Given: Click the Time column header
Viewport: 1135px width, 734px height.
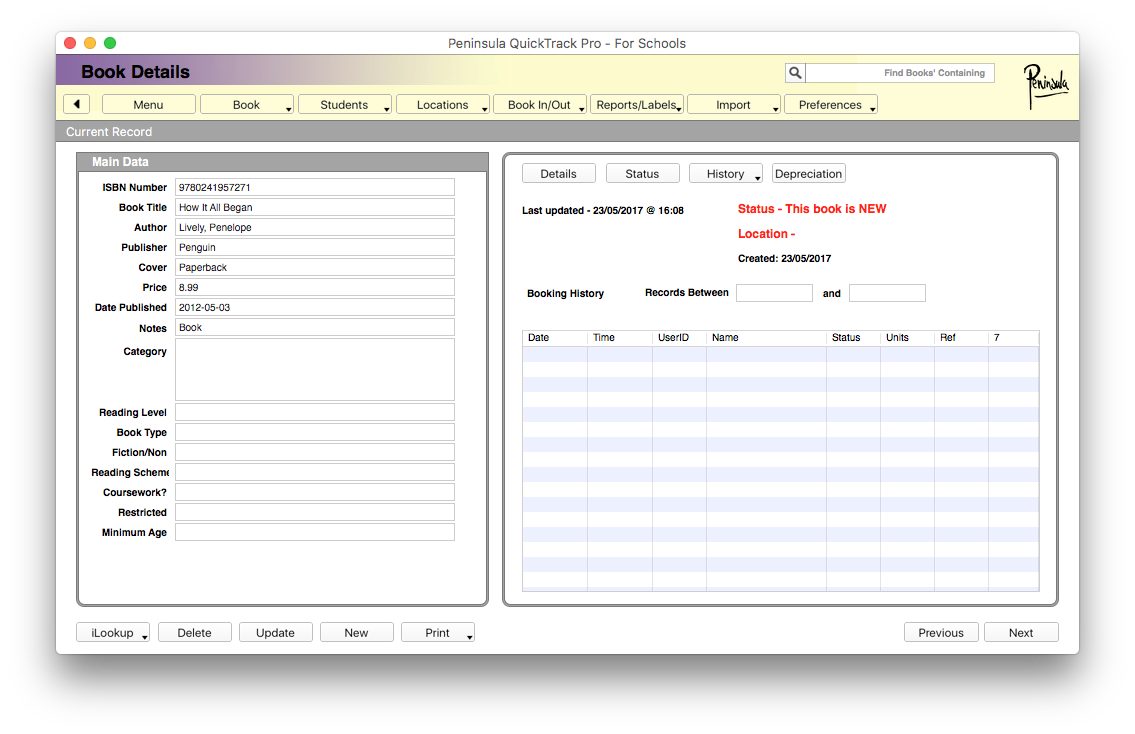Looking at the screenshot, I should pyautogui.click(x=620, y=338).
